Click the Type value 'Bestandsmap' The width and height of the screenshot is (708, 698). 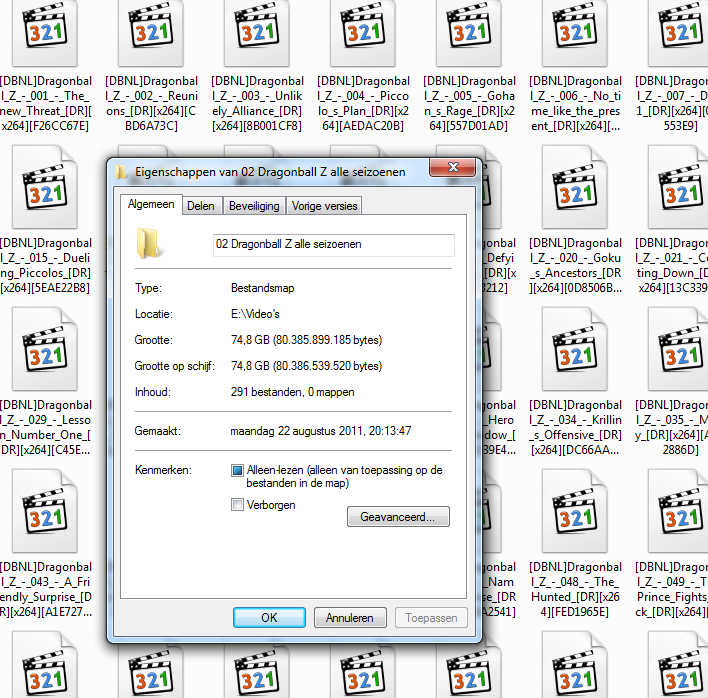pyautogui.click(x=262, y=288)
